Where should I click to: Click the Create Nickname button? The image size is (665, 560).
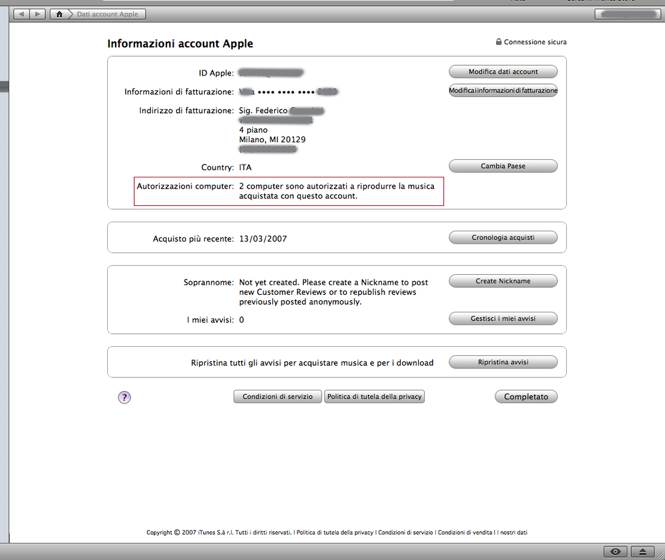click(503, 281)
